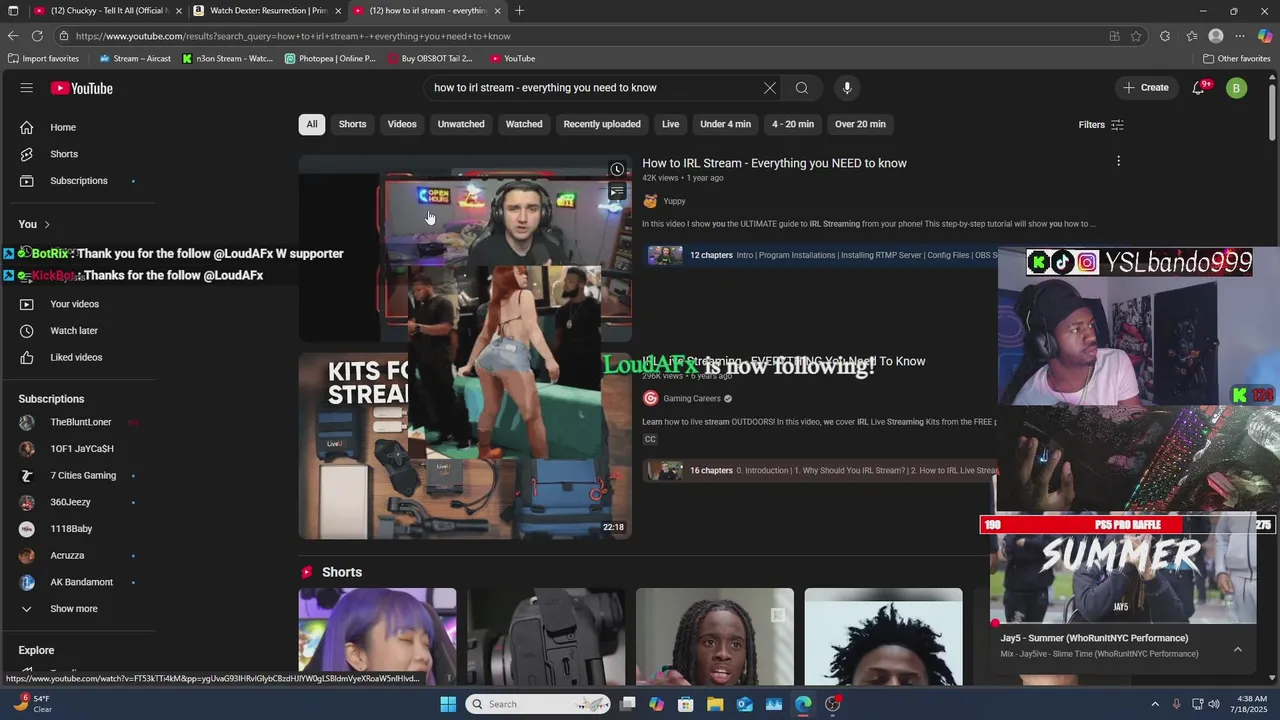
Task: Switch to the Watch Dexter: Resurrection tab
Action: click(x=268, y=11)
